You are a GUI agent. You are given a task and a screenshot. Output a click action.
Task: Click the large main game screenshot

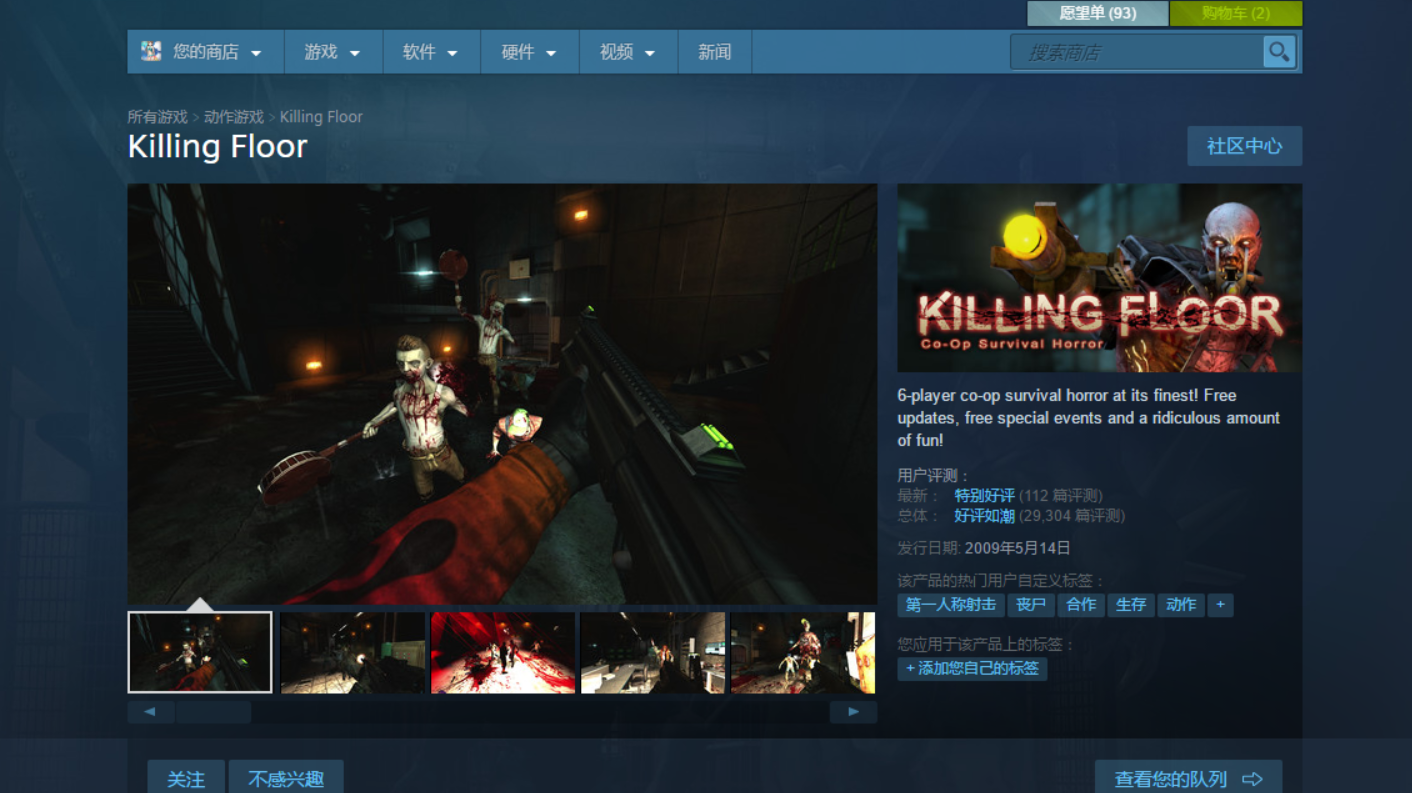(502, 394)
